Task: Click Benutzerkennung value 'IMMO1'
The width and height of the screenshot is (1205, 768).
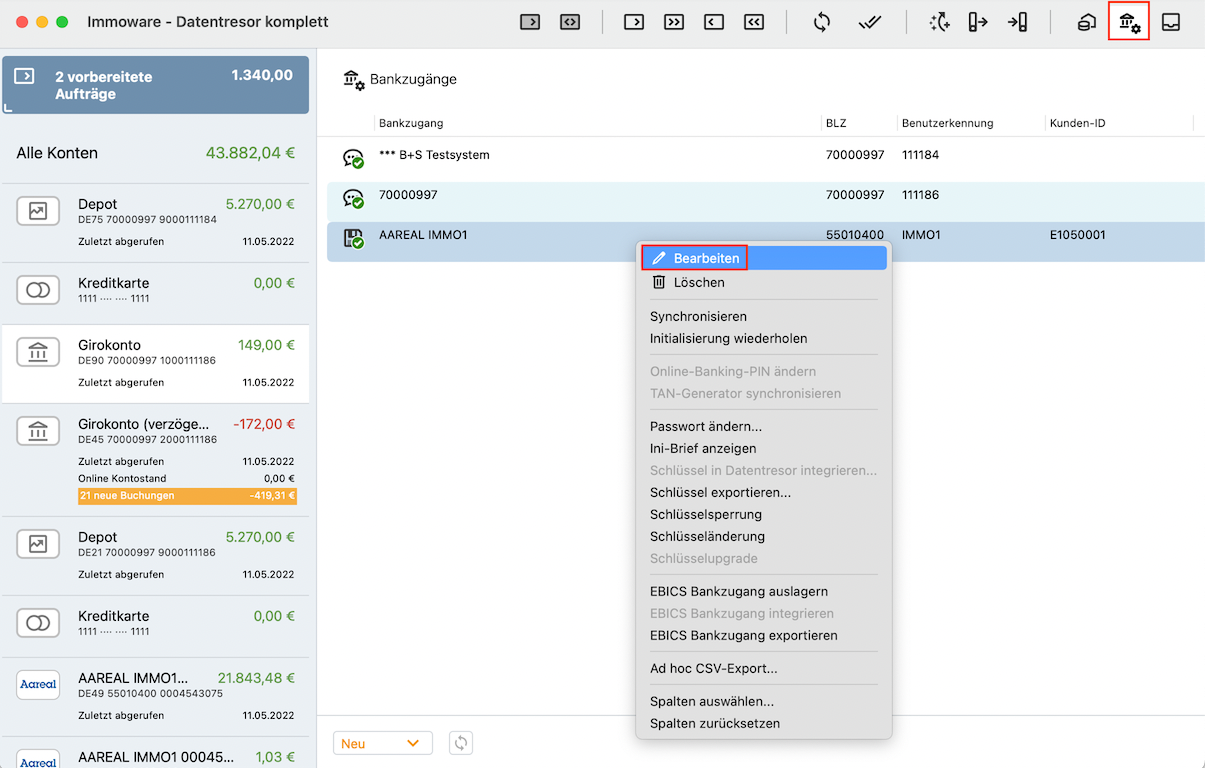Action: point(921,235)
